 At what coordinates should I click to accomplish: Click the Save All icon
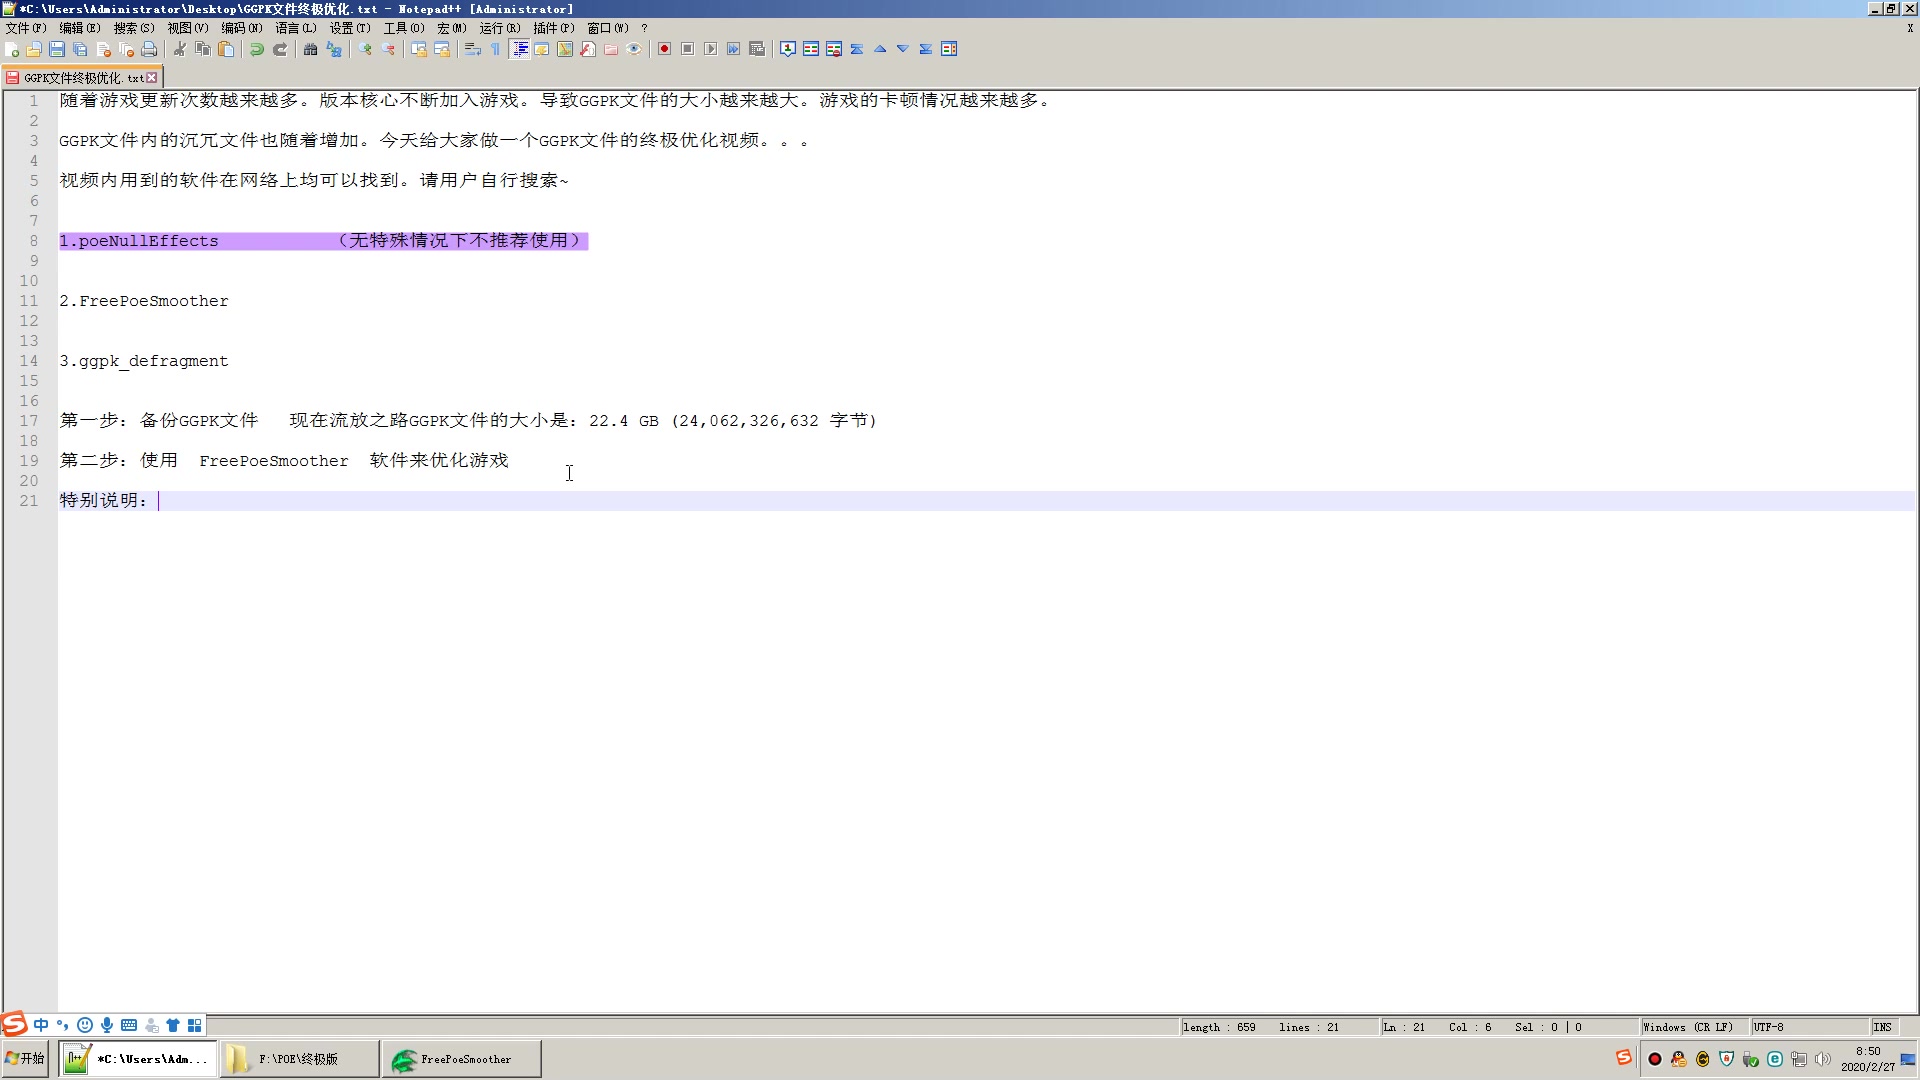tap(80, 49)
